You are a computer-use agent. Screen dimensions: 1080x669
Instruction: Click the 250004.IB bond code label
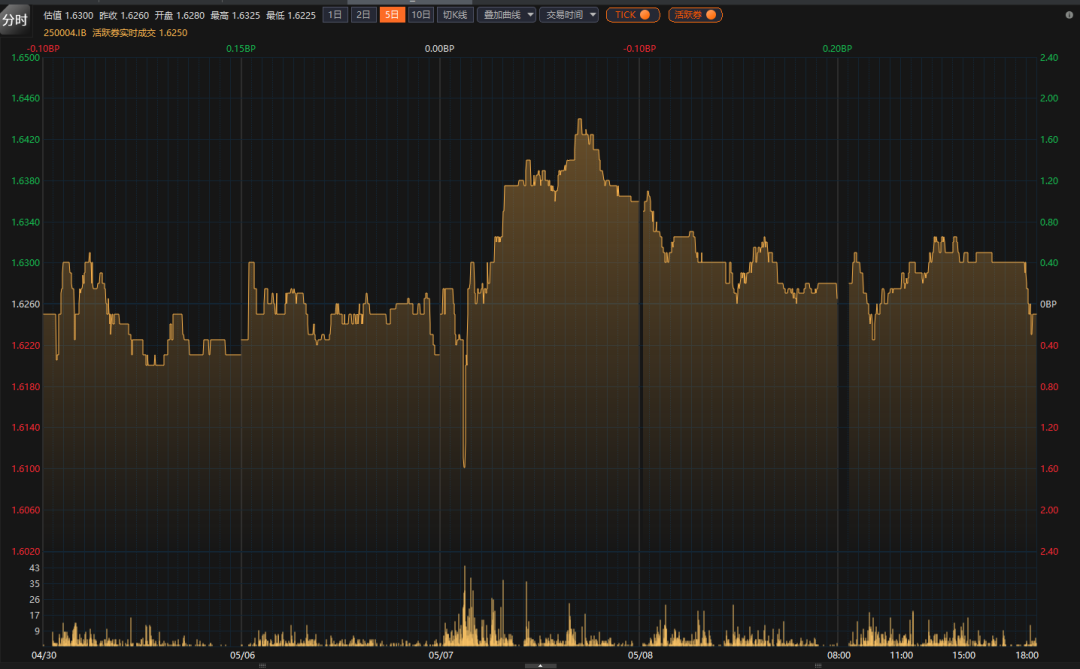tap(65, 33)
